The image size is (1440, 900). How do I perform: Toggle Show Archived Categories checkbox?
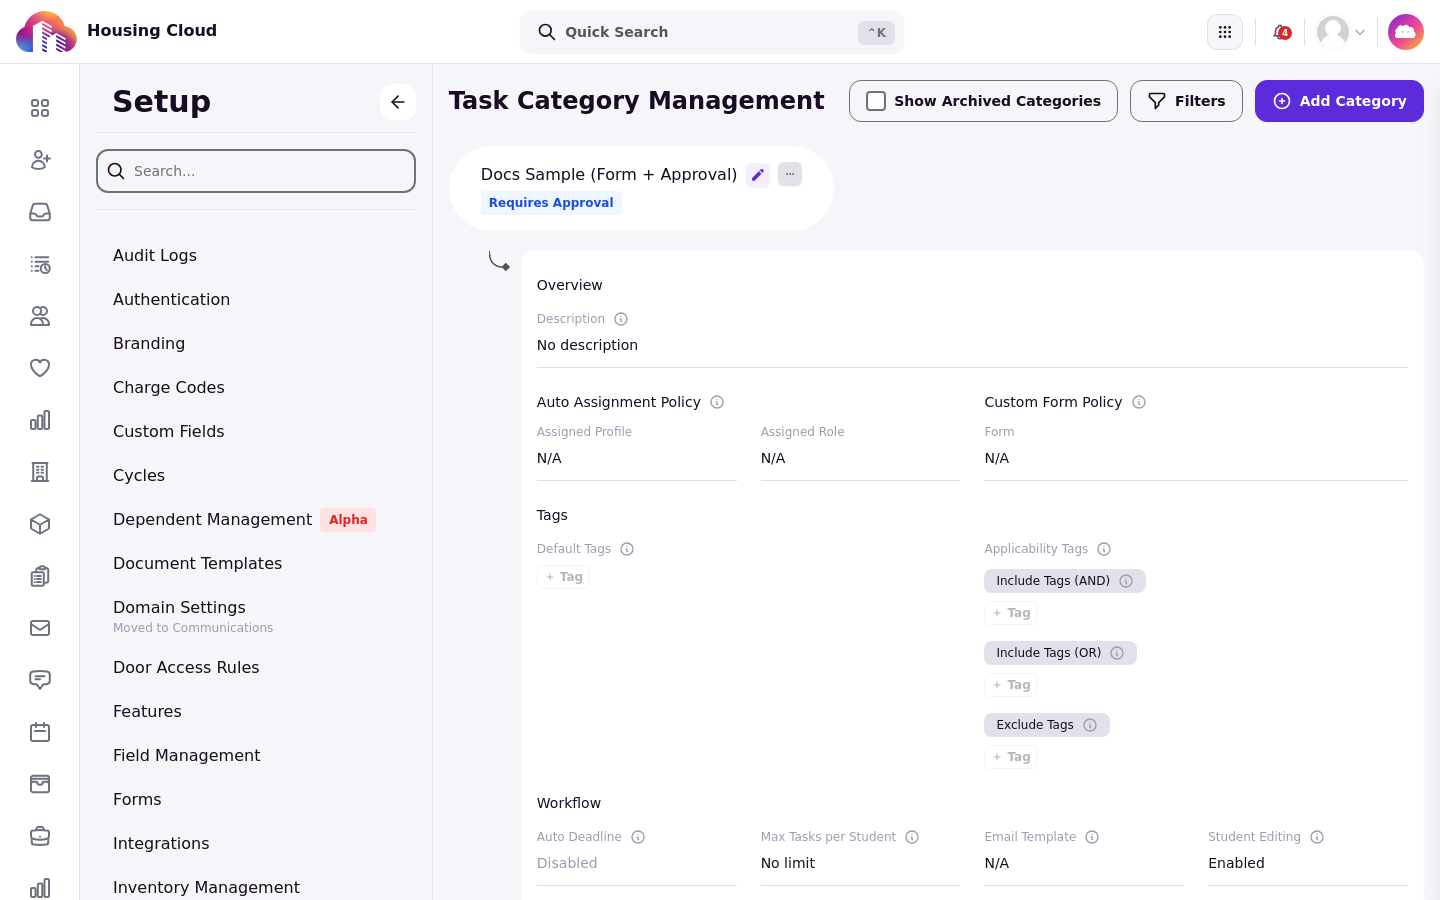(x=876, y=101)
